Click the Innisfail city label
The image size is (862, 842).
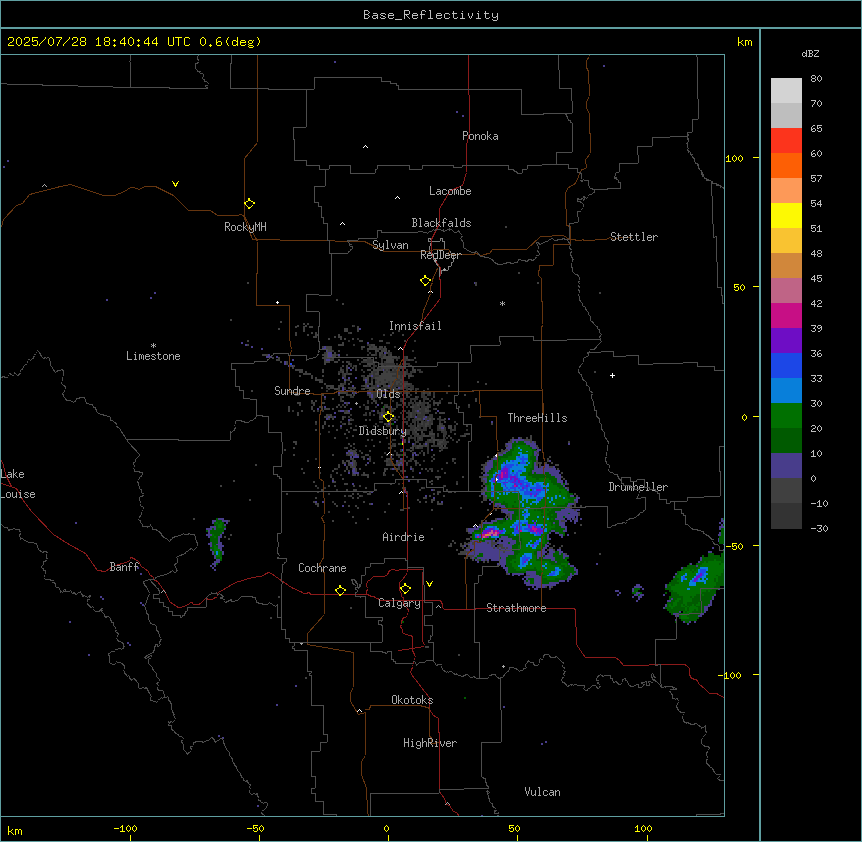(415, 326)
